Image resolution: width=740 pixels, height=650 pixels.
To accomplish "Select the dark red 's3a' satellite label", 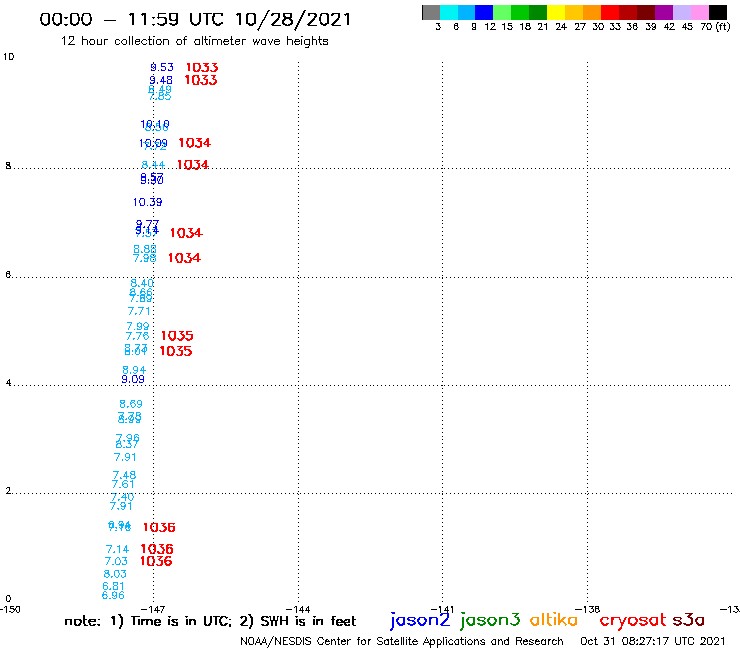I will point(689,620).
